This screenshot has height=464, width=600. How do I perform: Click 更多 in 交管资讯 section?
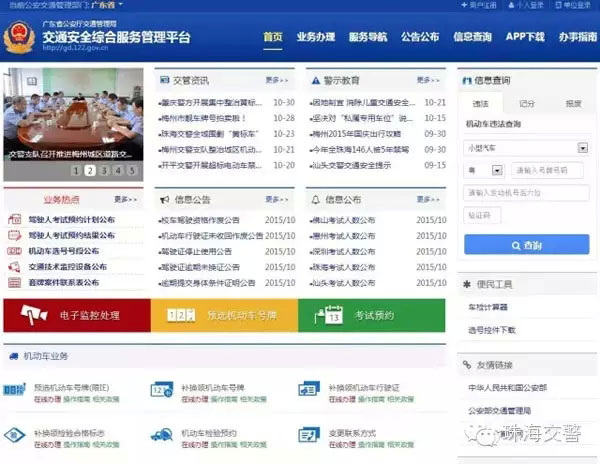277,80
